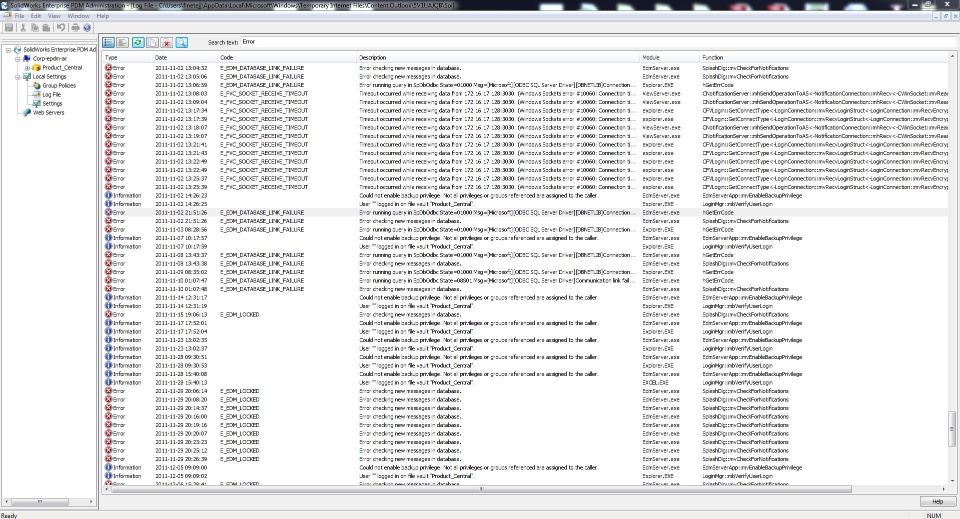Select the highlighted row dated 2011-11-02 21:51:26
Viewport: 960px width, 519px height.
click(525, 212)
